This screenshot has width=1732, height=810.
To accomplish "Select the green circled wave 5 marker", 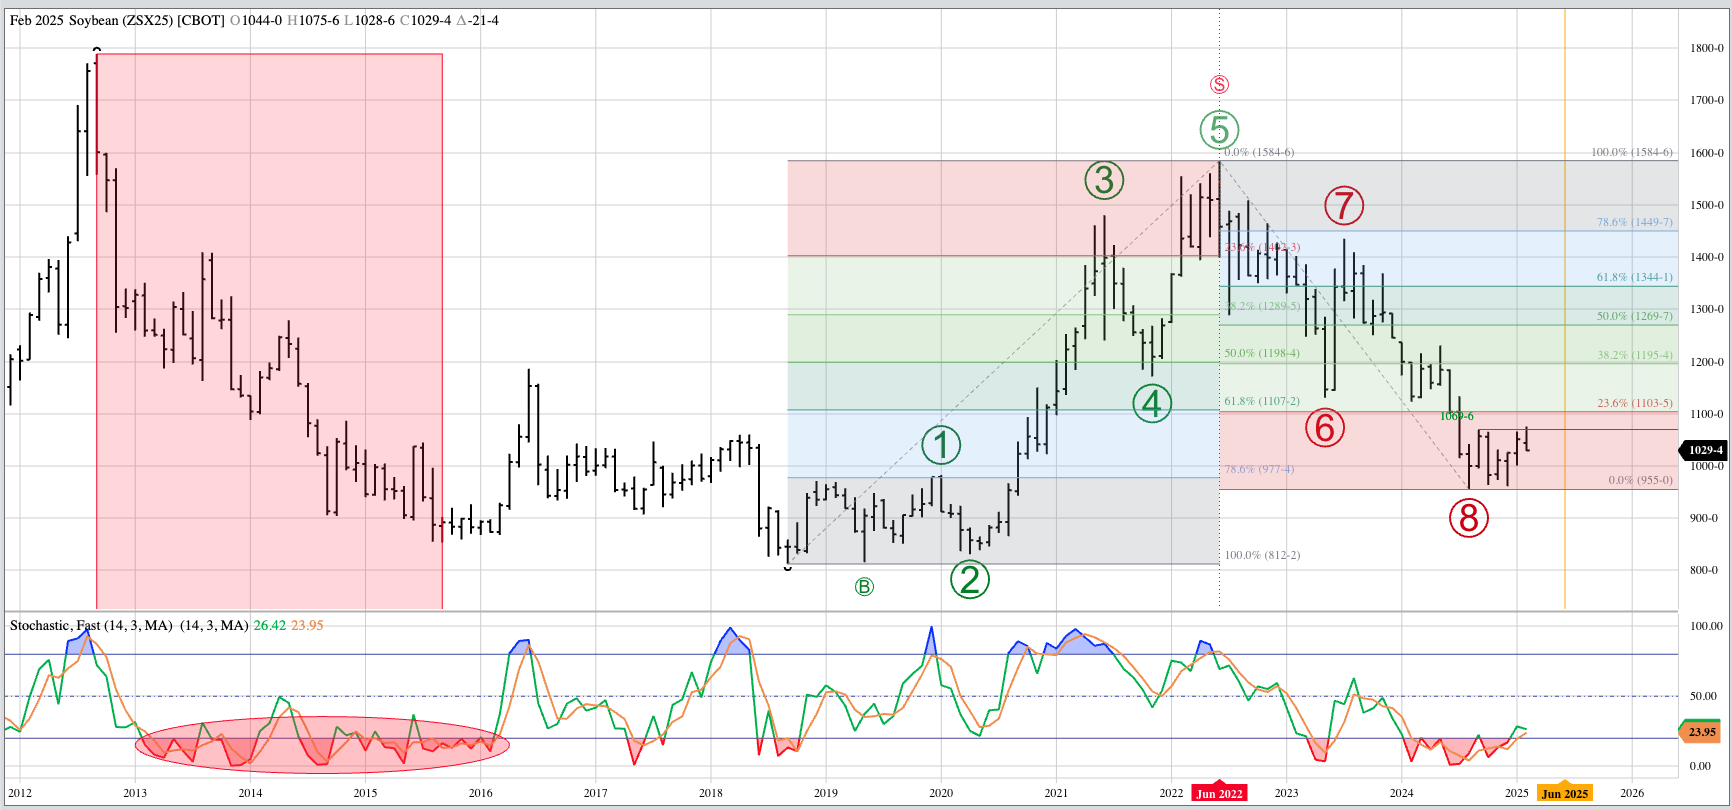I will [1219, 129].
